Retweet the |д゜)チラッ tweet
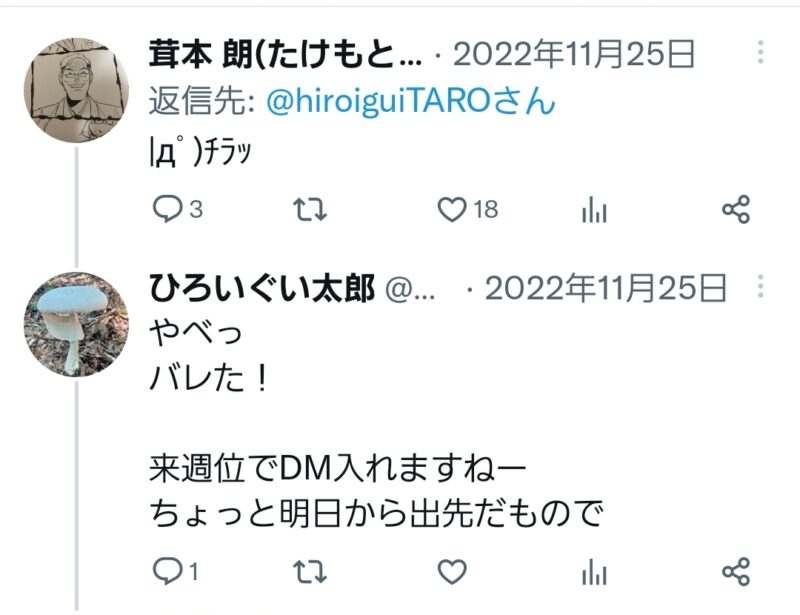The height and width of the screenshot is (615, 800). point(310,209)
